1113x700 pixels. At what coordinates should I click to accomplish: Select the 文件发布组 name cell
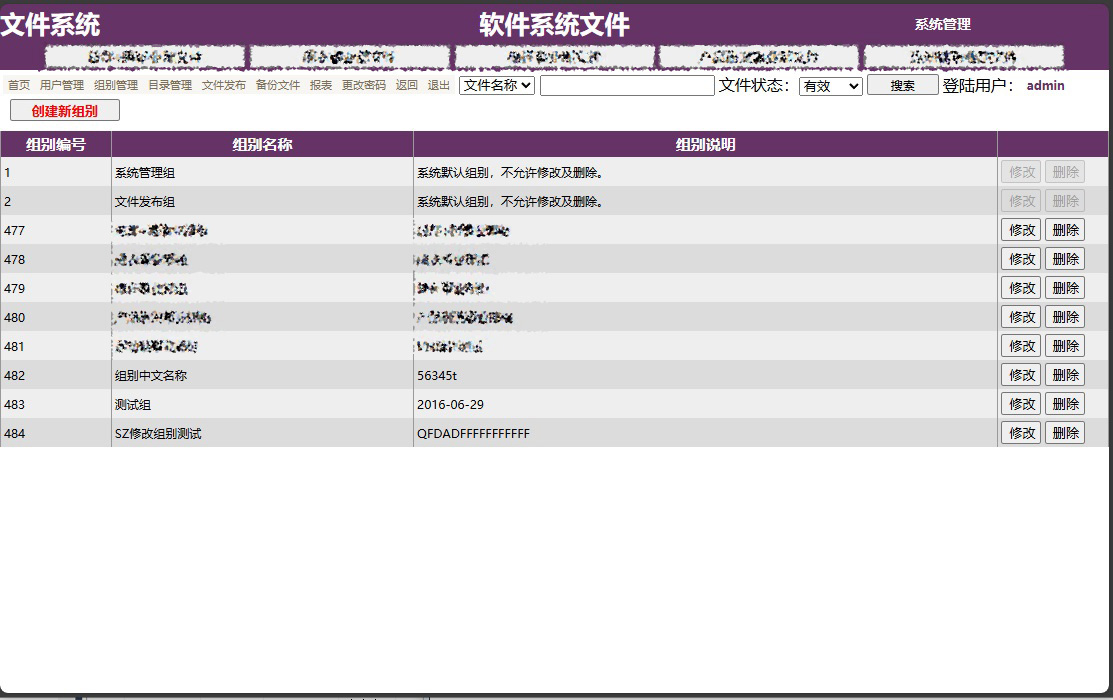[x=263, y=202]
